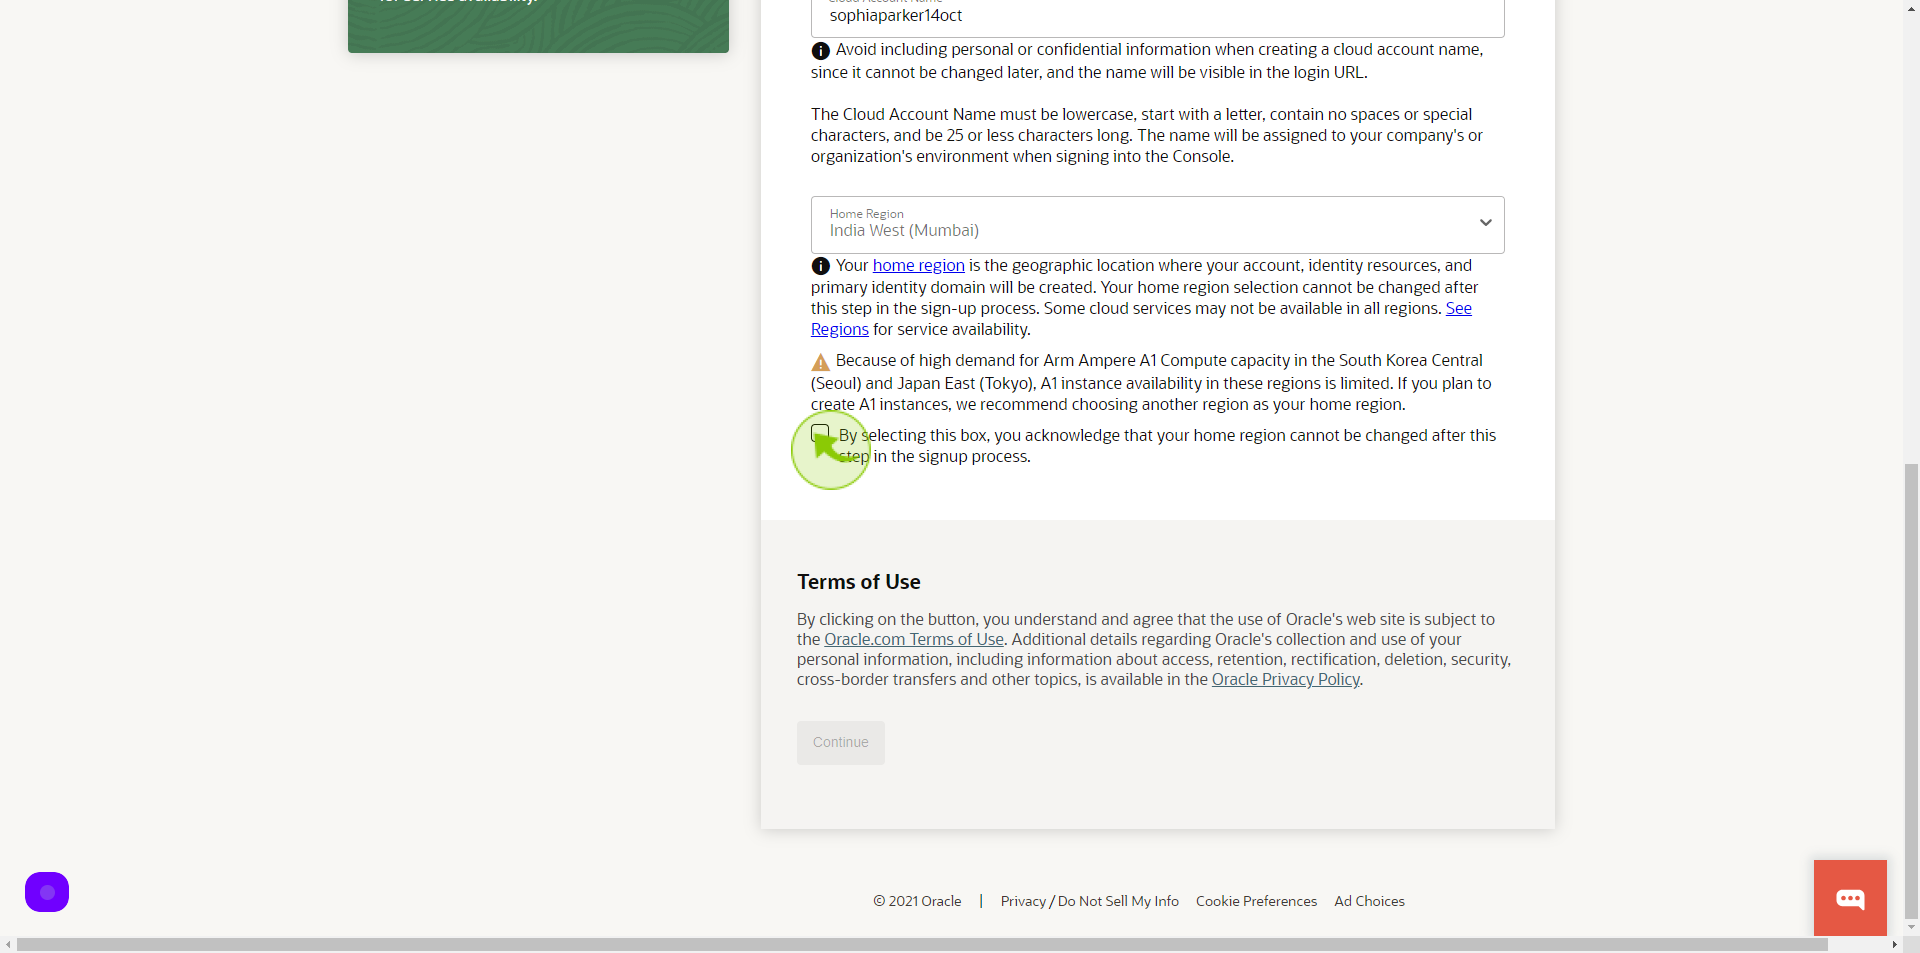Click the India West (Mumbai) value
Screen dimensions: 1920x953
[x=904, y=231]
